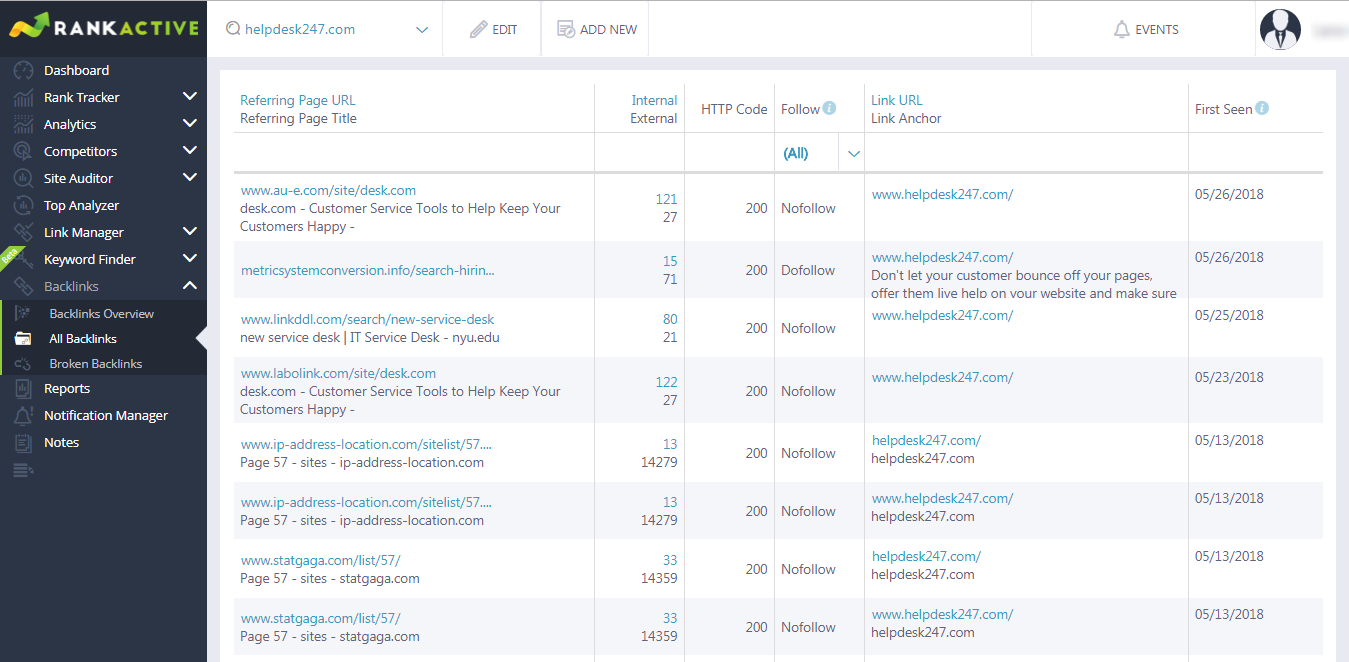Expand the Competitors menu chevron

tap(190, 151)
